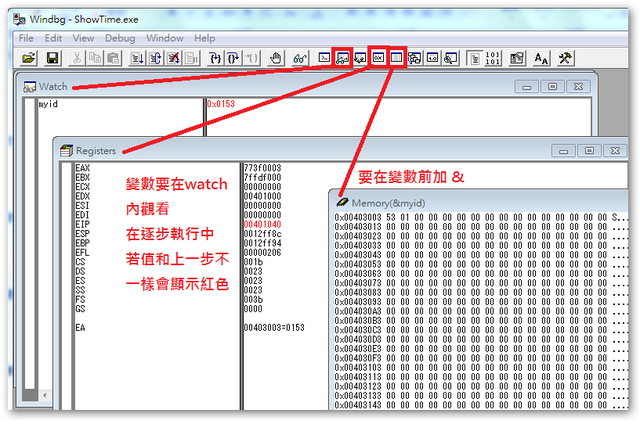Viewport: 640px width, 424px height.
Task: Click the hand breakpoint toolbar icon
Action: coord(277,59)
